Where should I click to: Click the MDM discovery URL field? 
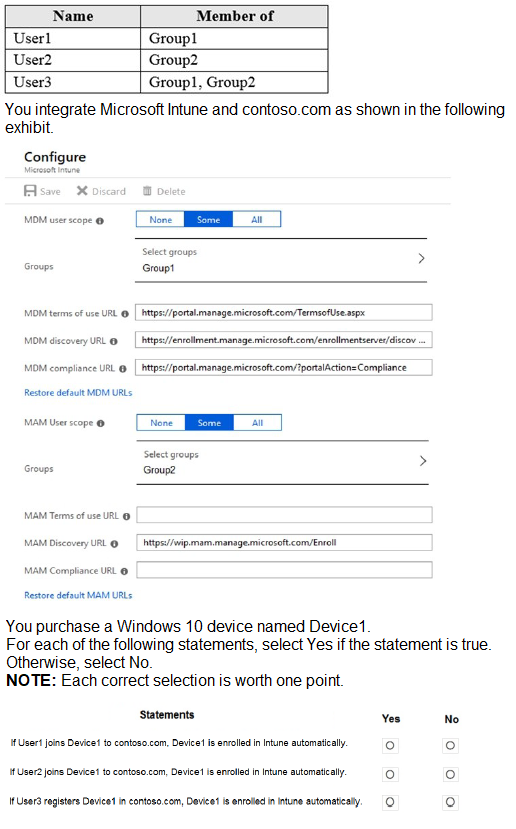[284, 340]
